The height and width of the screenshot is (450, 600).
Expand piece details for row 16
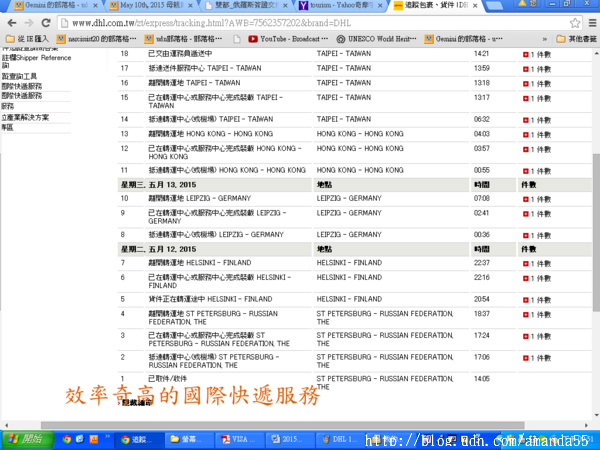point(525,84)
